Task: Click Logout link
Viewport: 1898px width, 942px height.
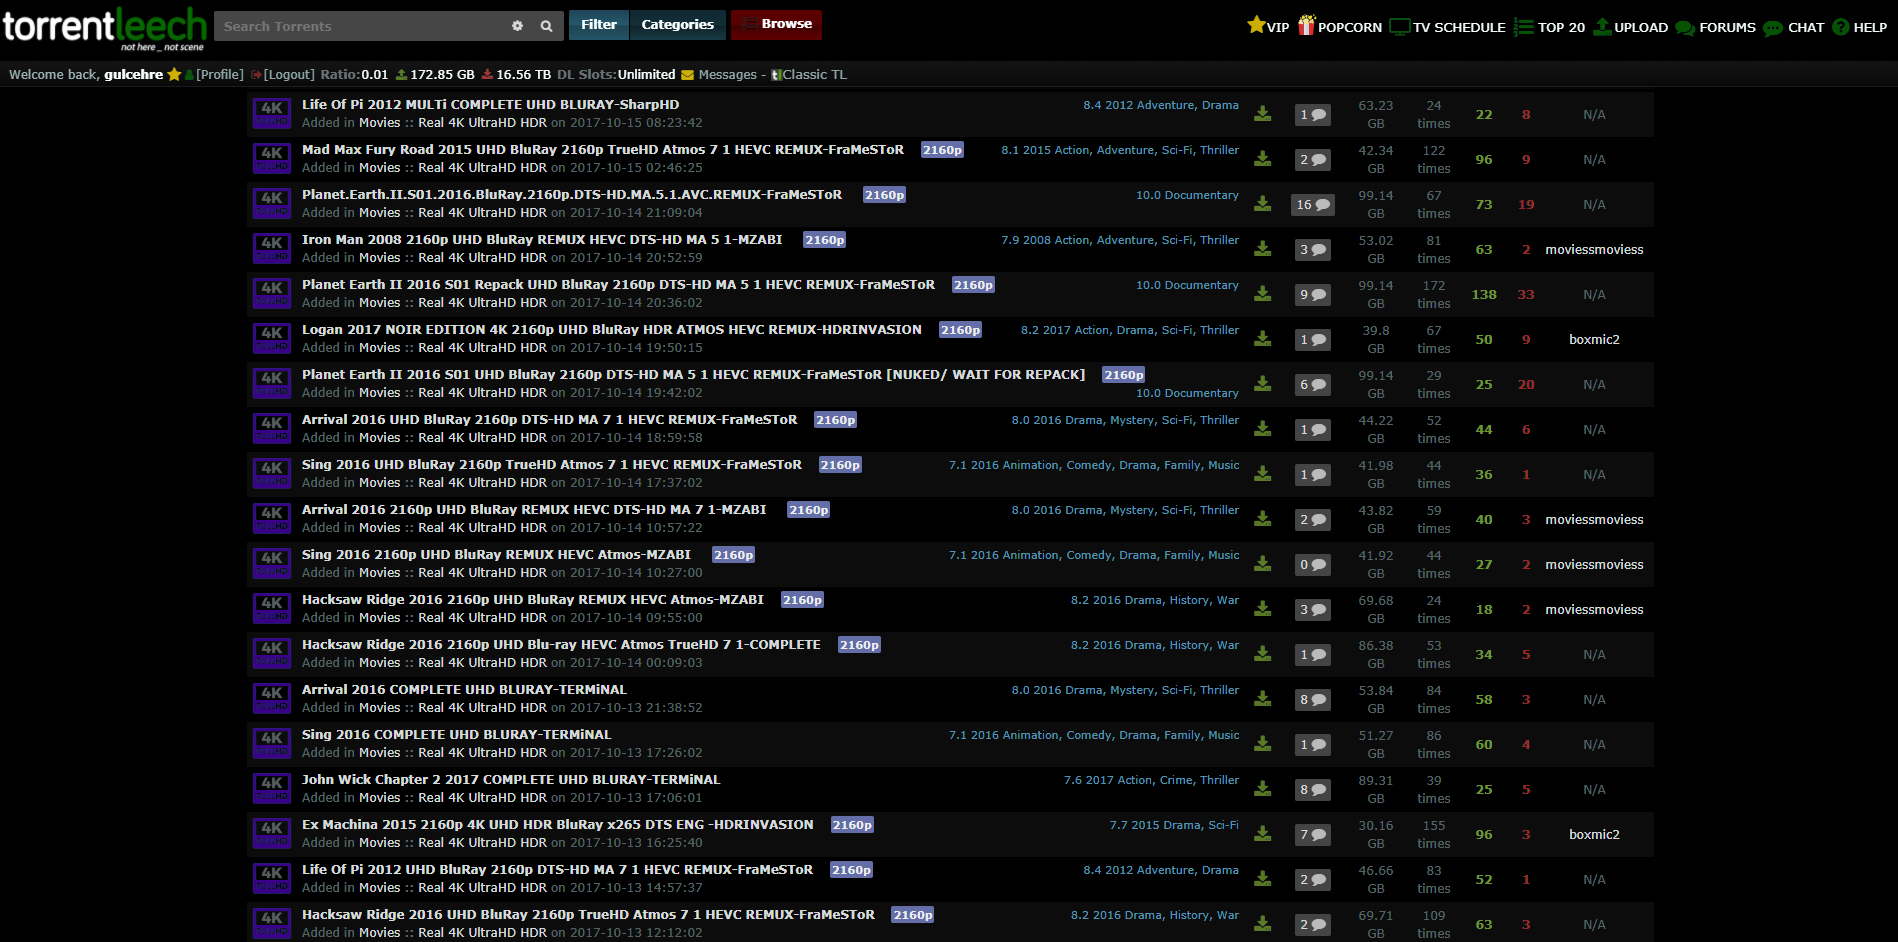Action: click(x=289, y=75)
